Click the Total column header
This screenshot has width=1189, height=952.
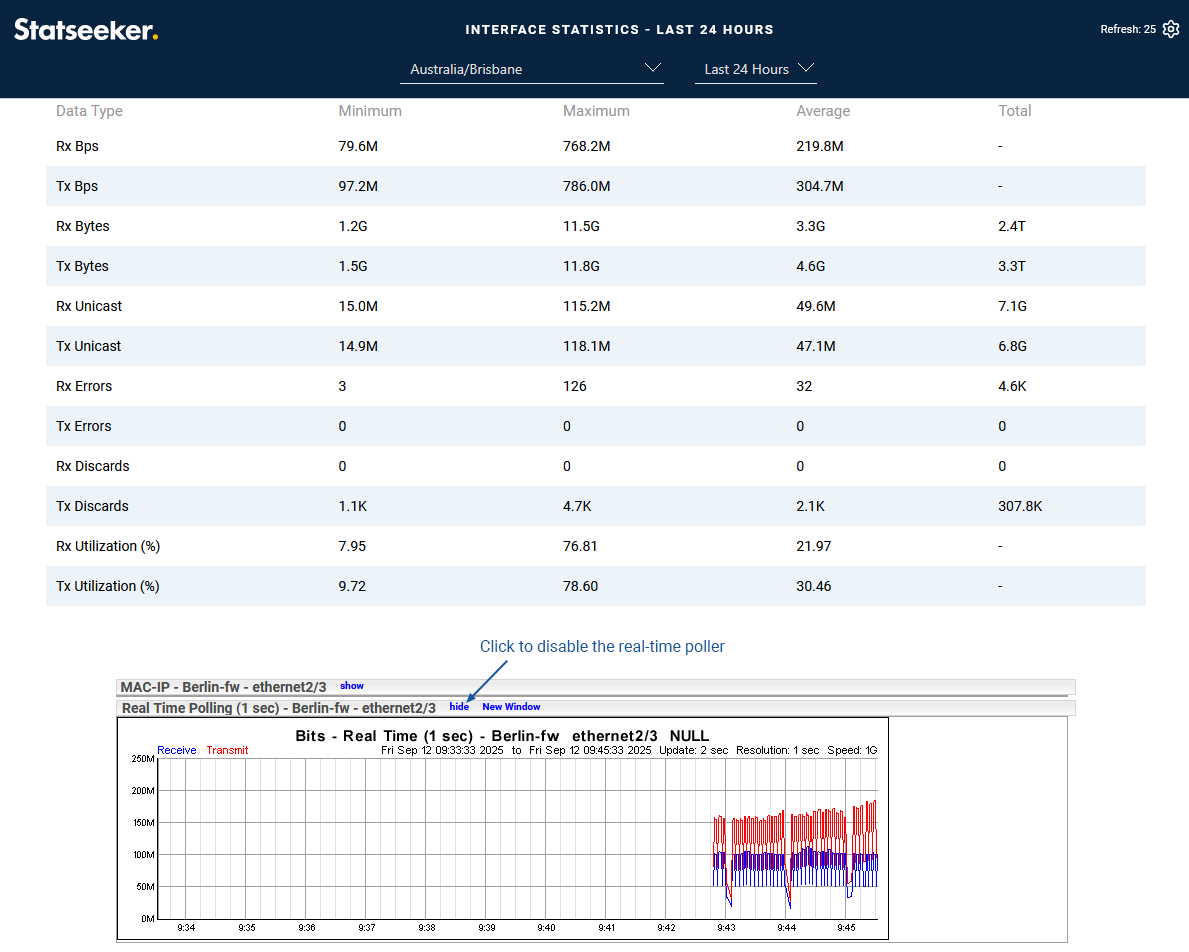tap(1014, 111)
